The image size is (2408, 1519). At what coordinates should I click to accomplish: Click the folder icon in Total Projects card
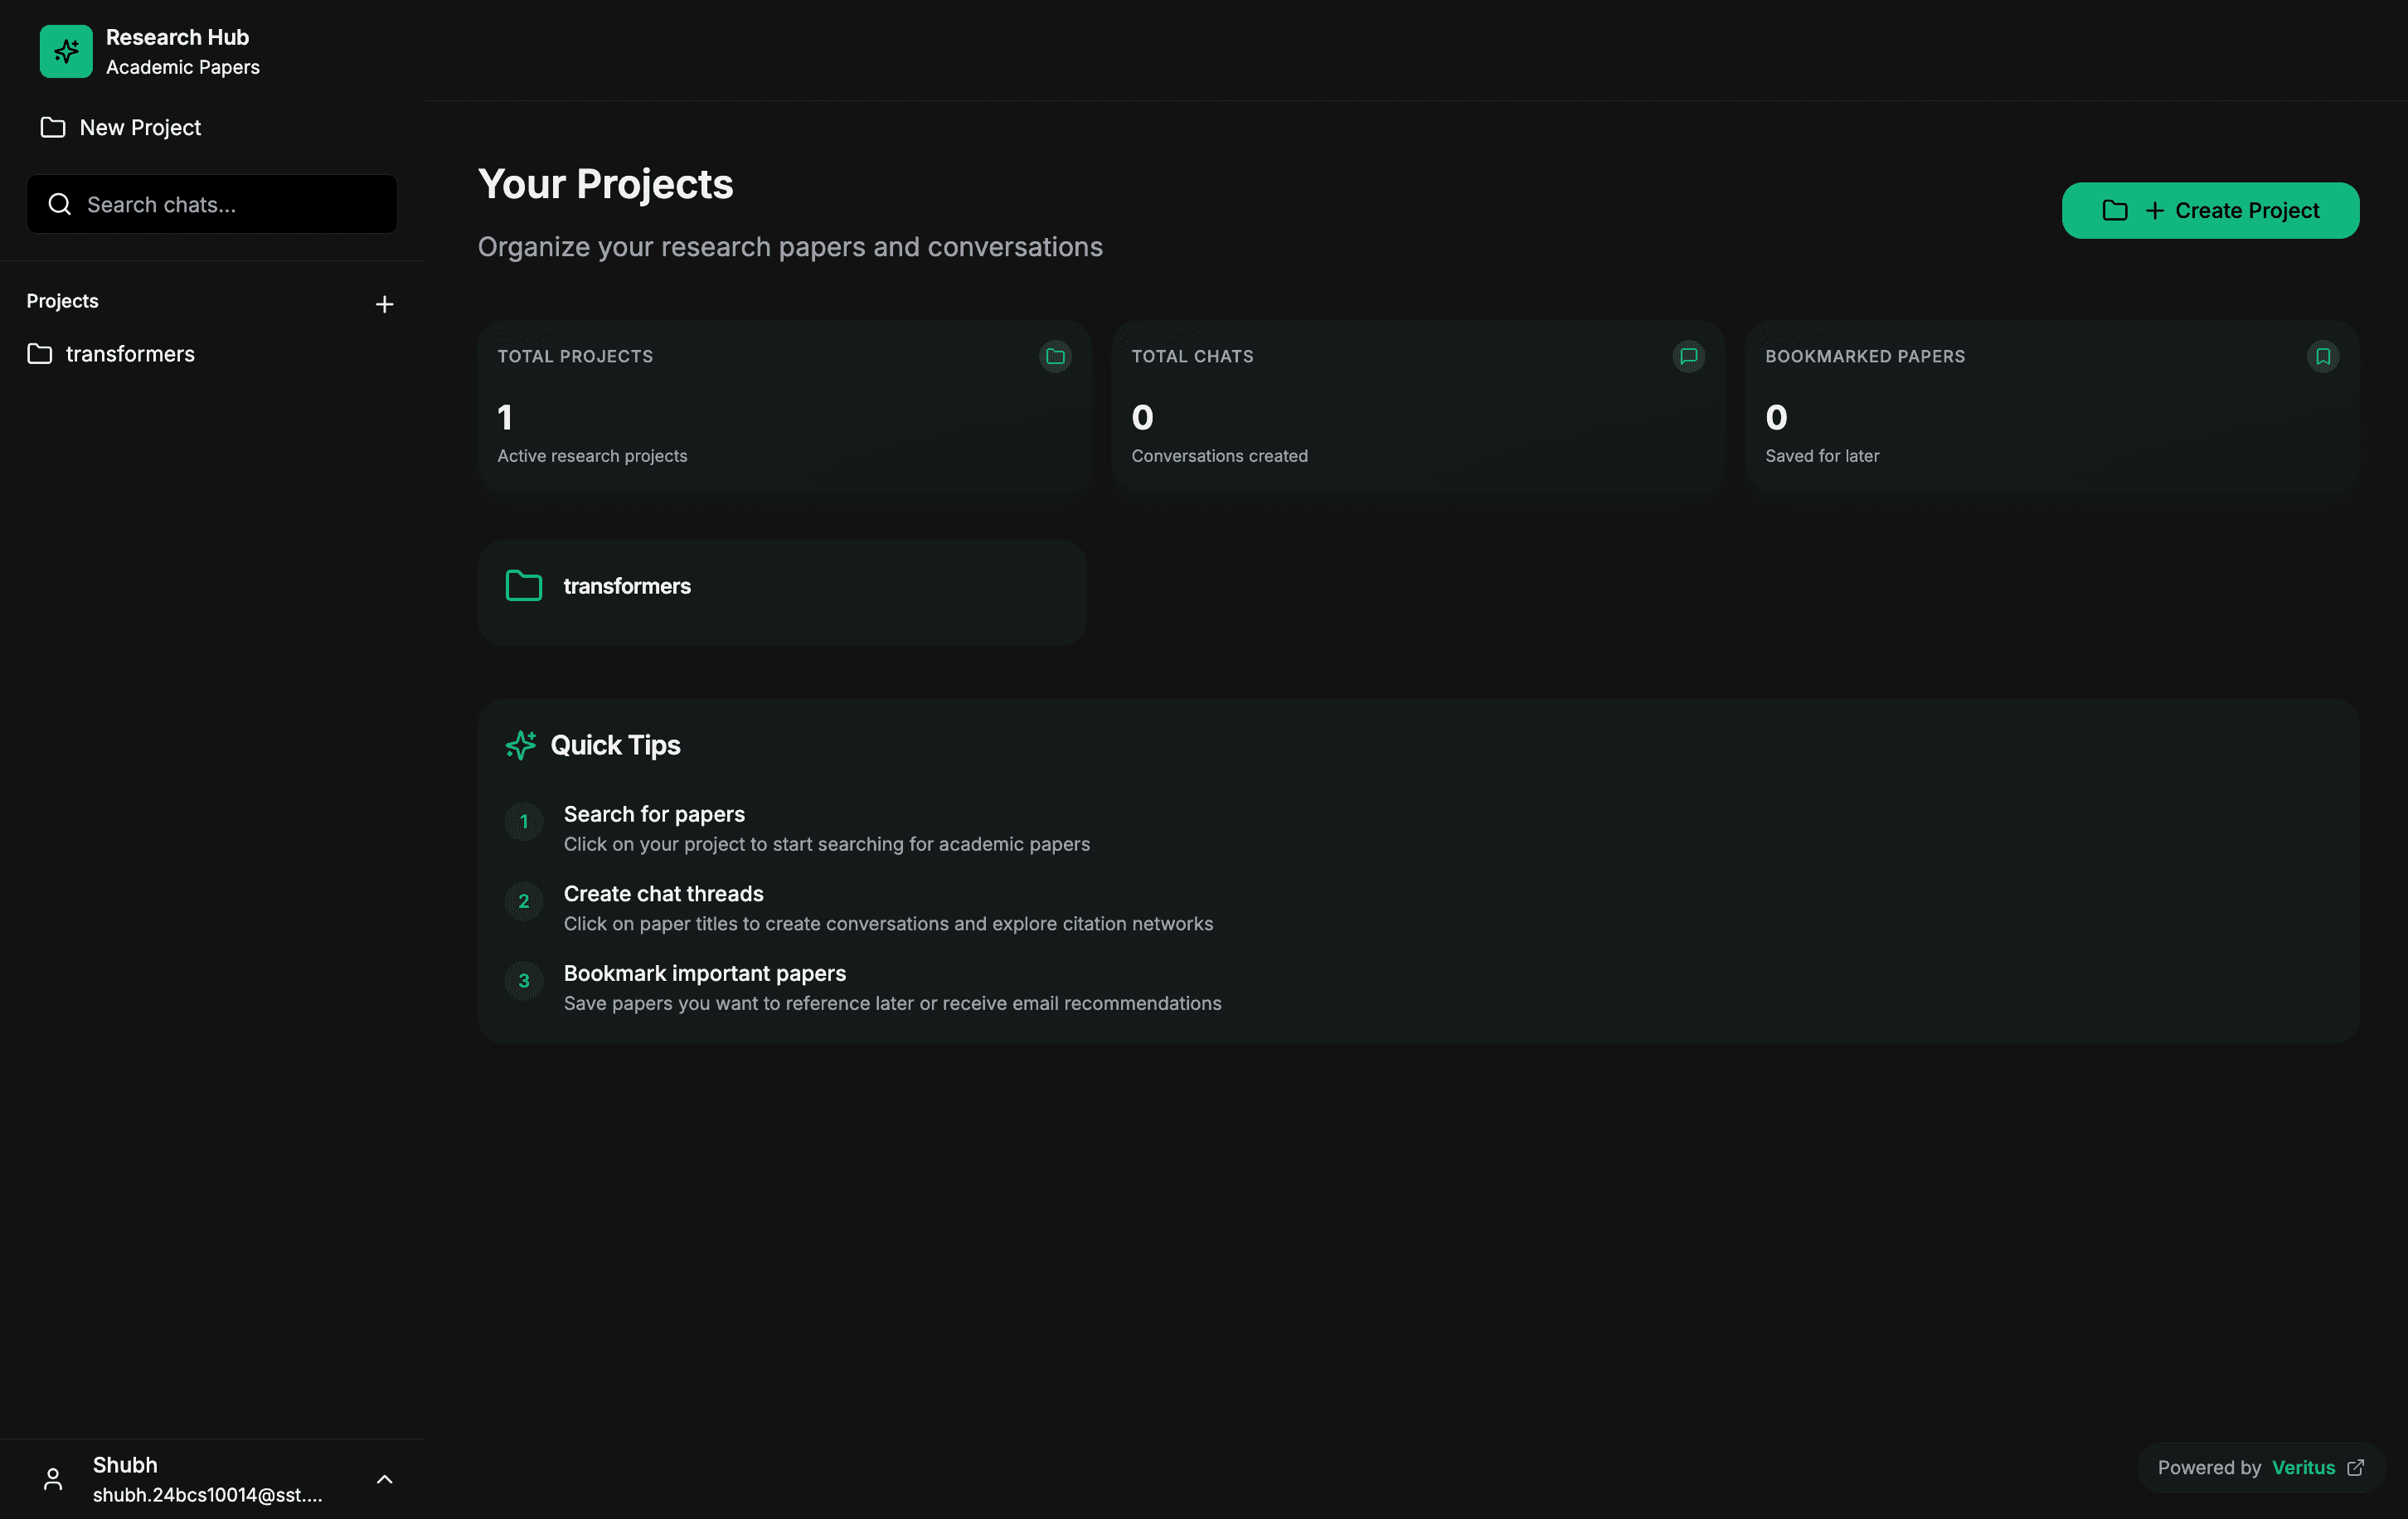coord(1055,356)
